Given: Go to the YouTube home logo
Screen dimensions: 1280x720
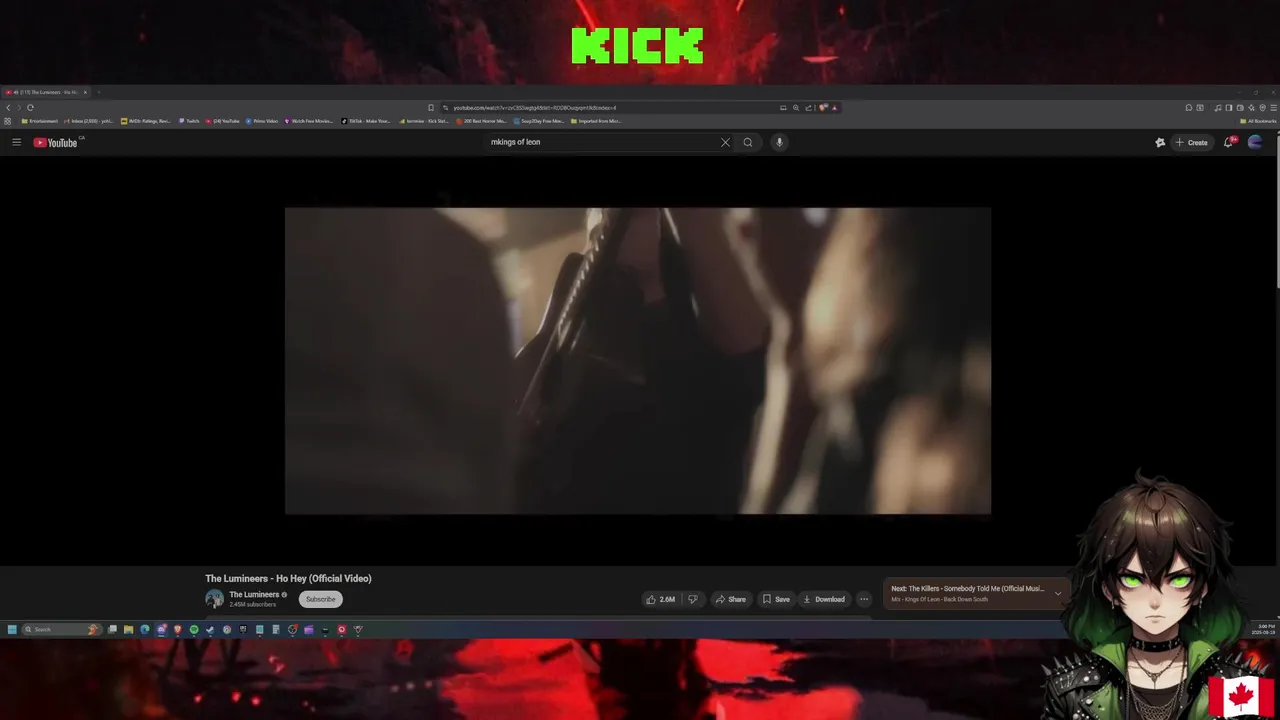Looking at the screenshot, I should coord(55,142).
